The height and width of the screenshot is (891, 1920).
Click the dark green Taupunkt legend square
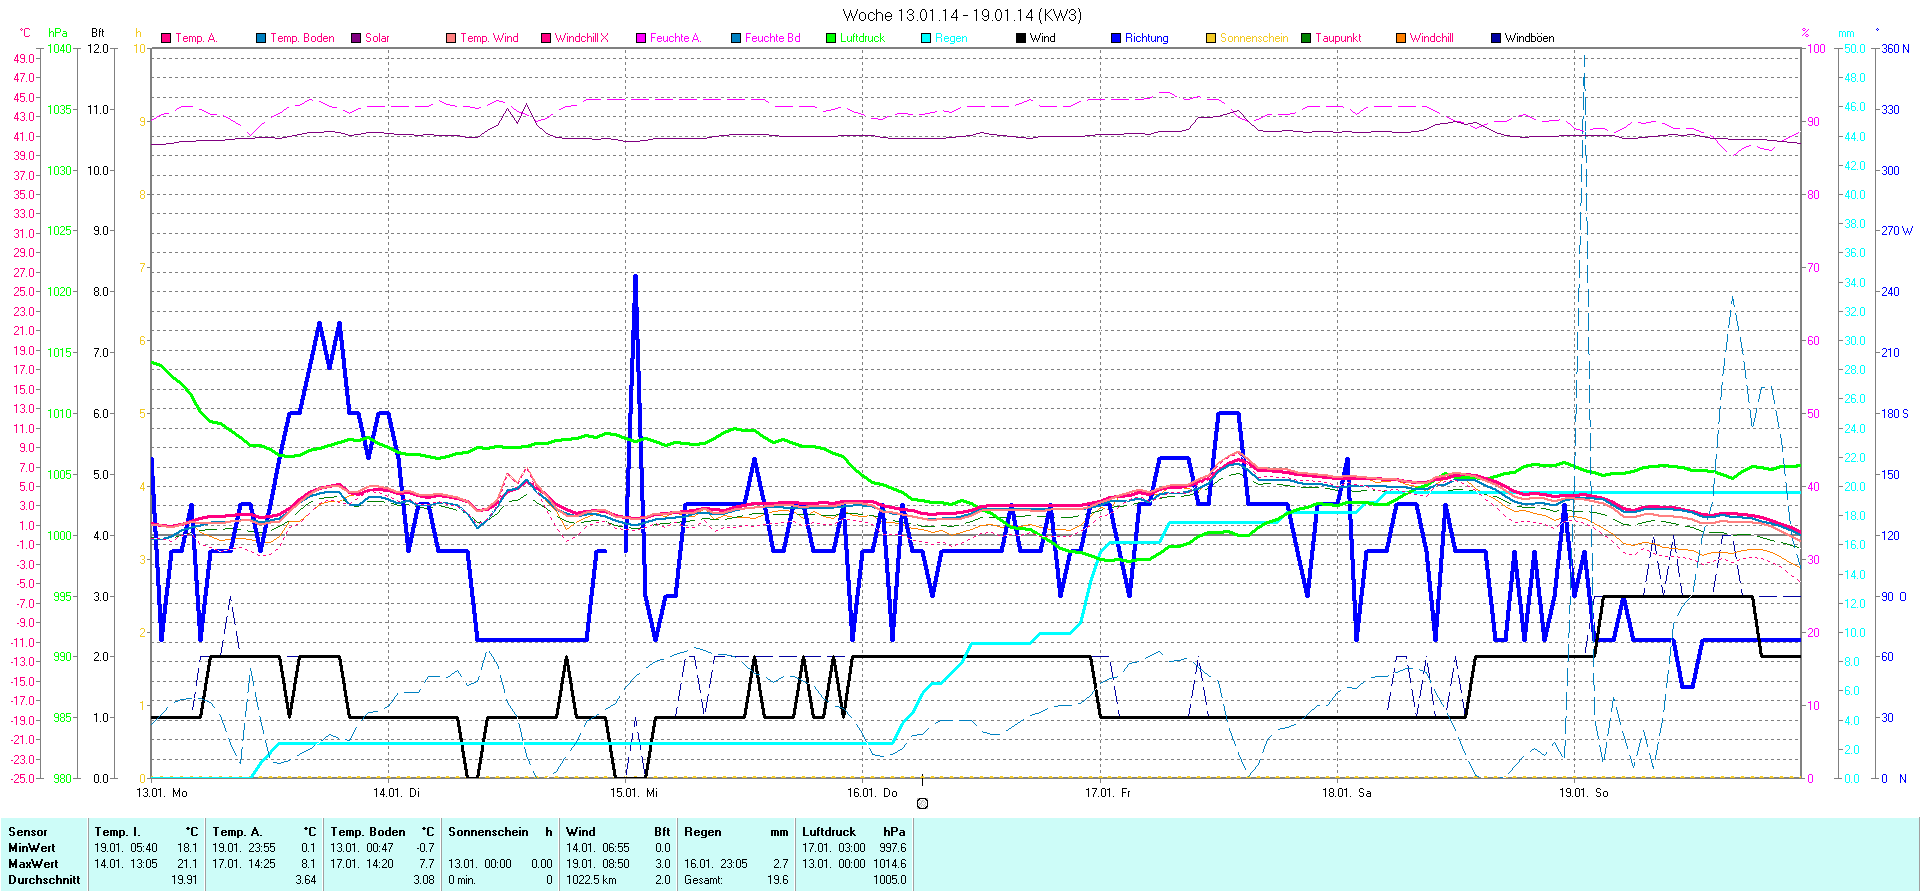click(1306, 38)
